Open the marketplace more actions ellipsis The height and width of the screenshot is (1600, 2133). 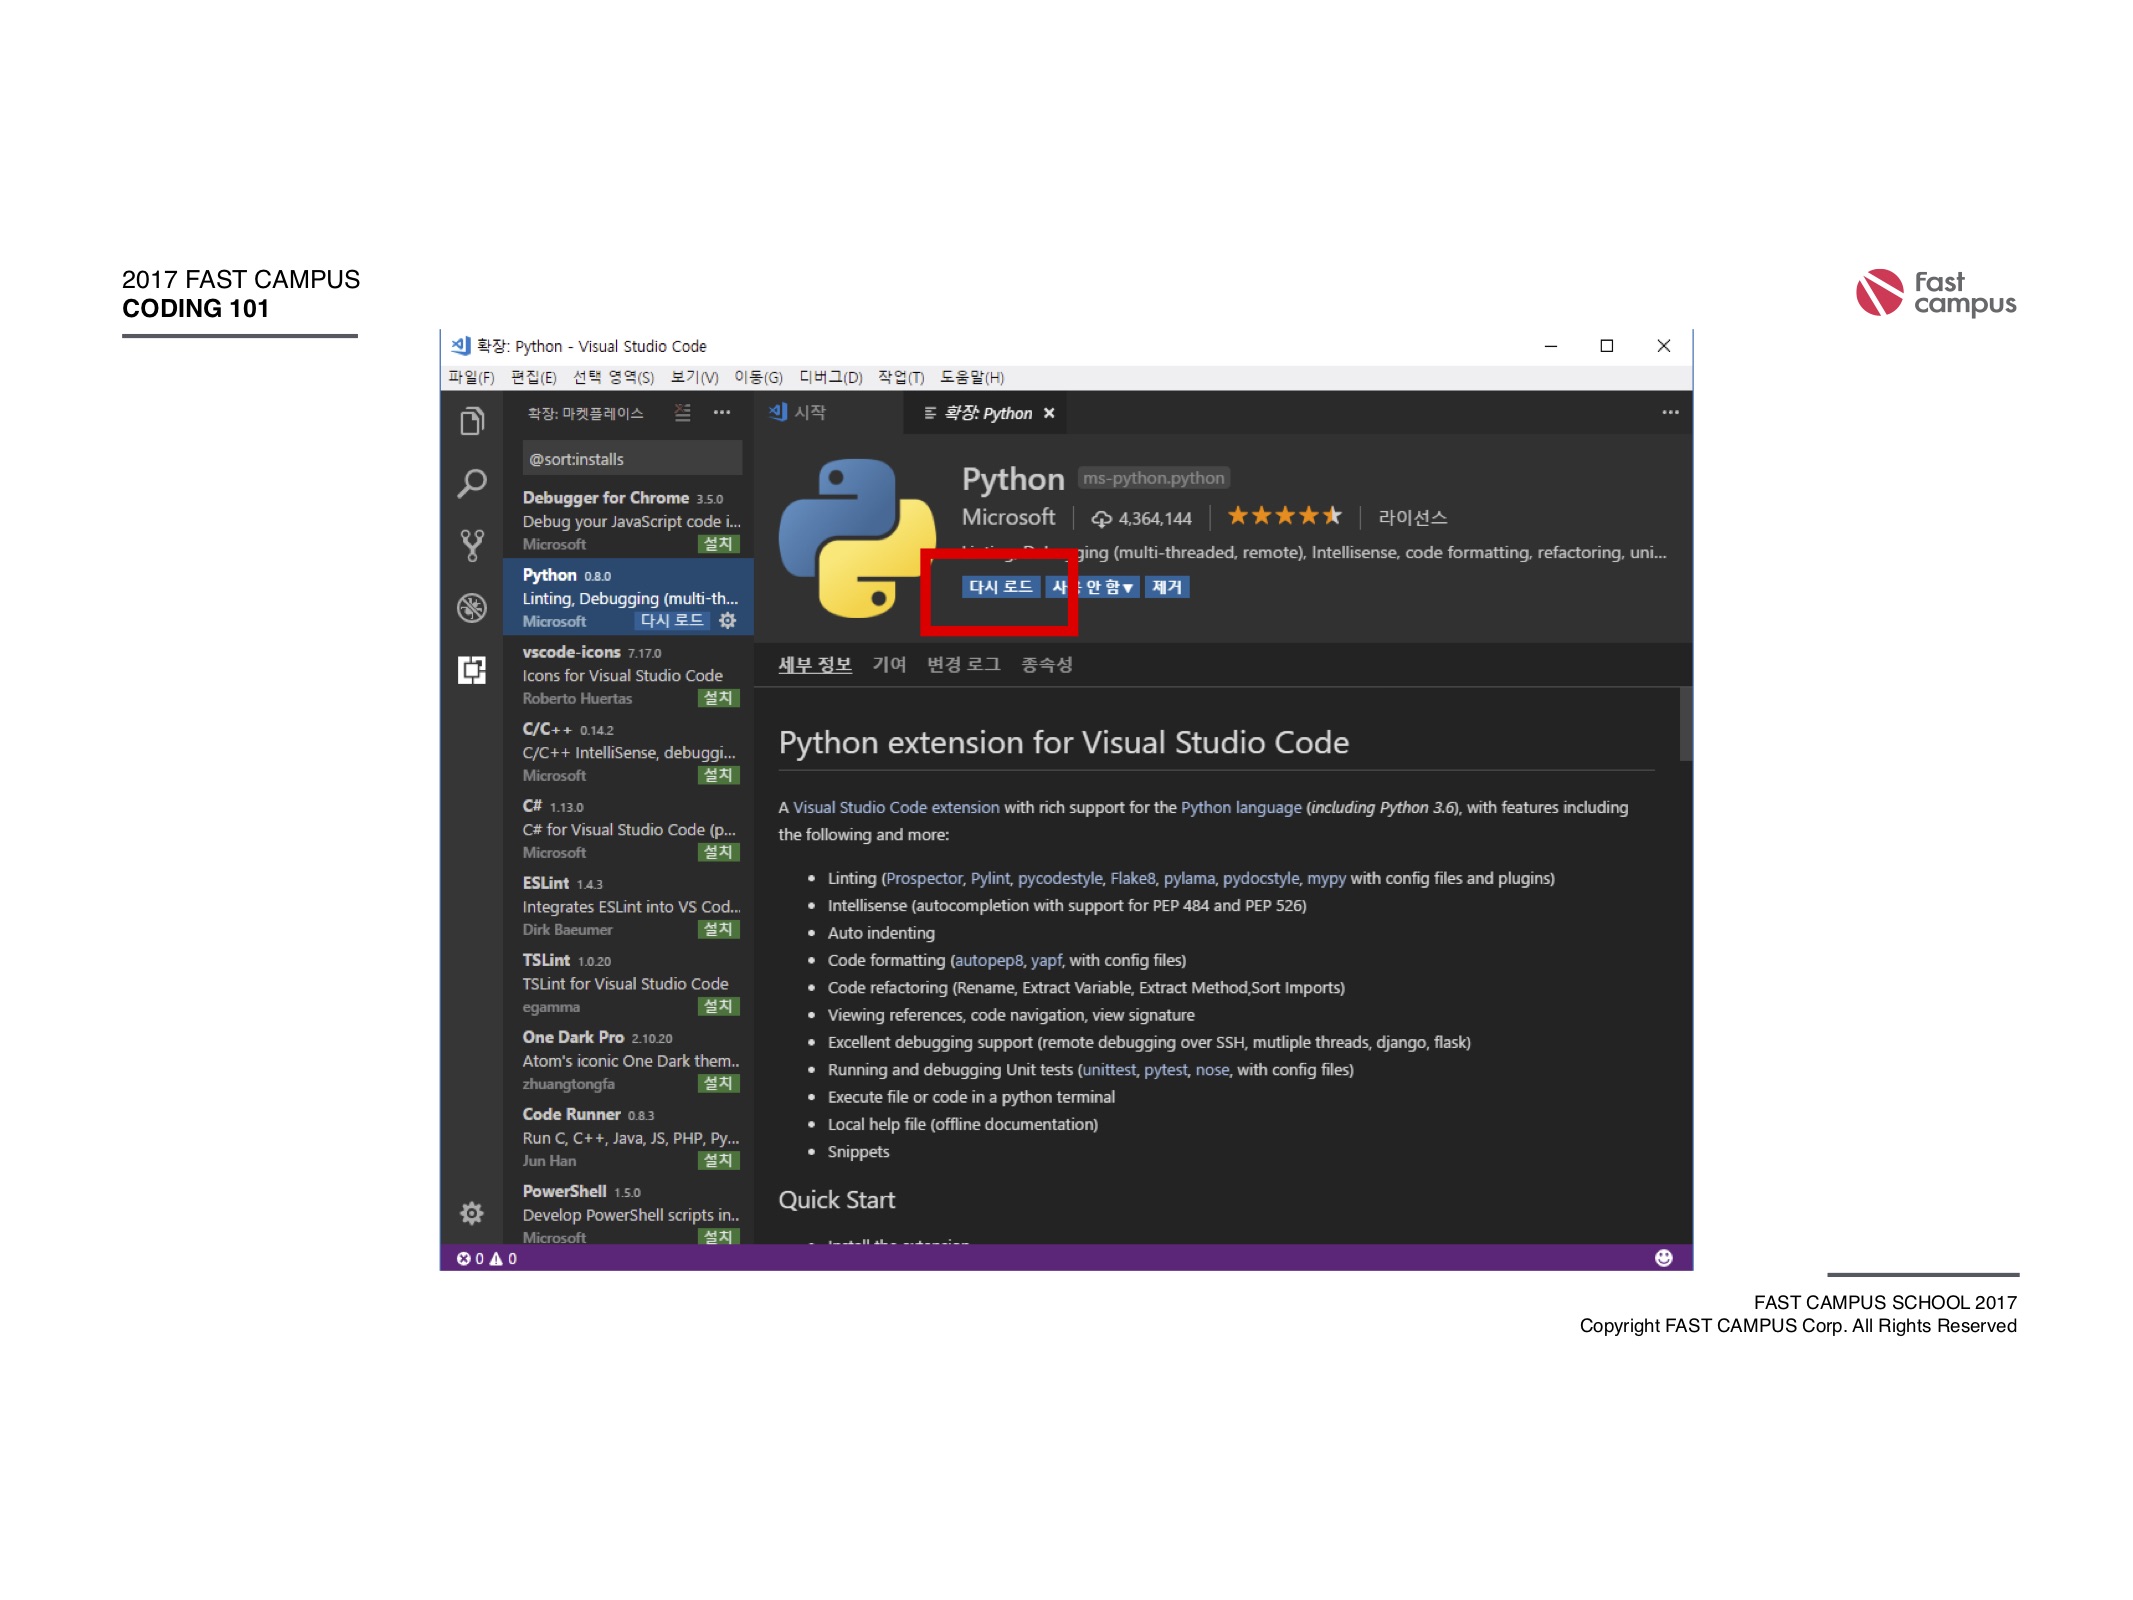[x=722, y=413]
